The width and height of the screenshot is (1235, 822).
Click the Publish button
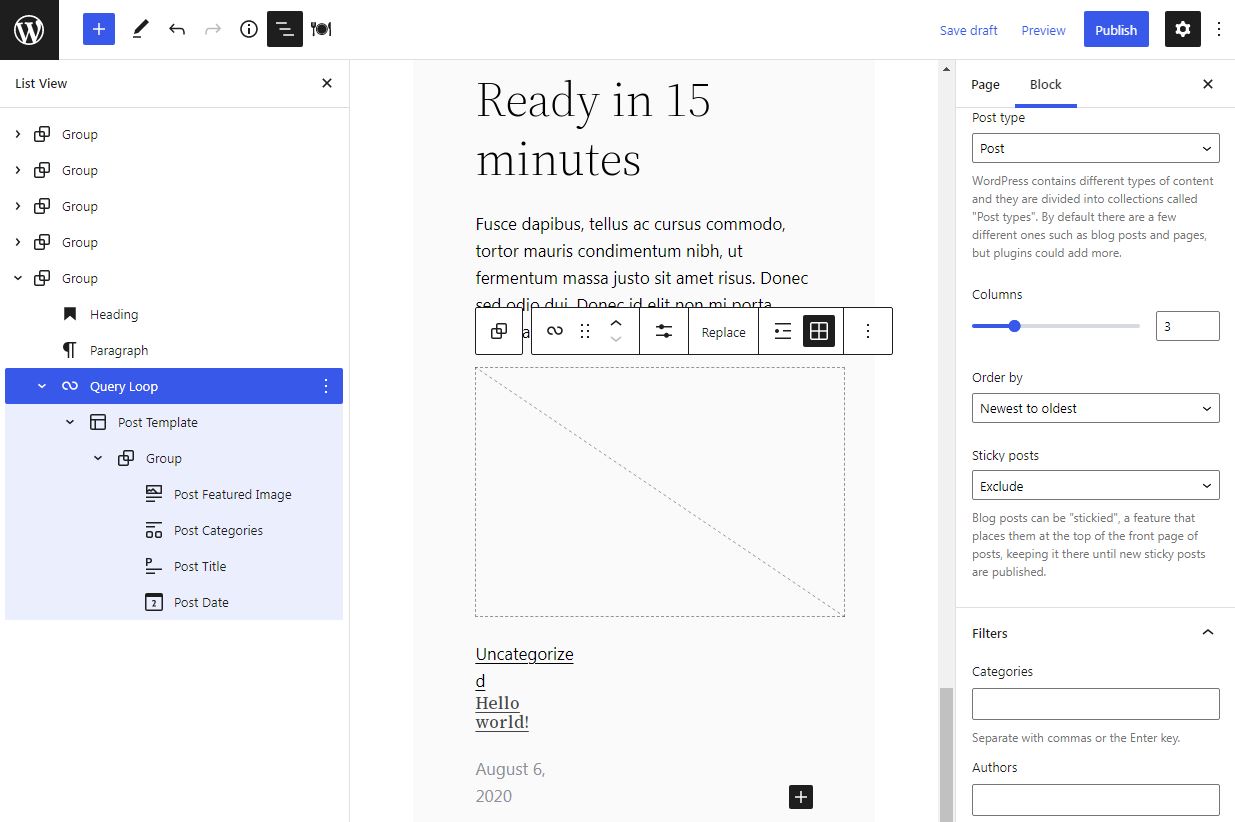(x=1115, y=30)
